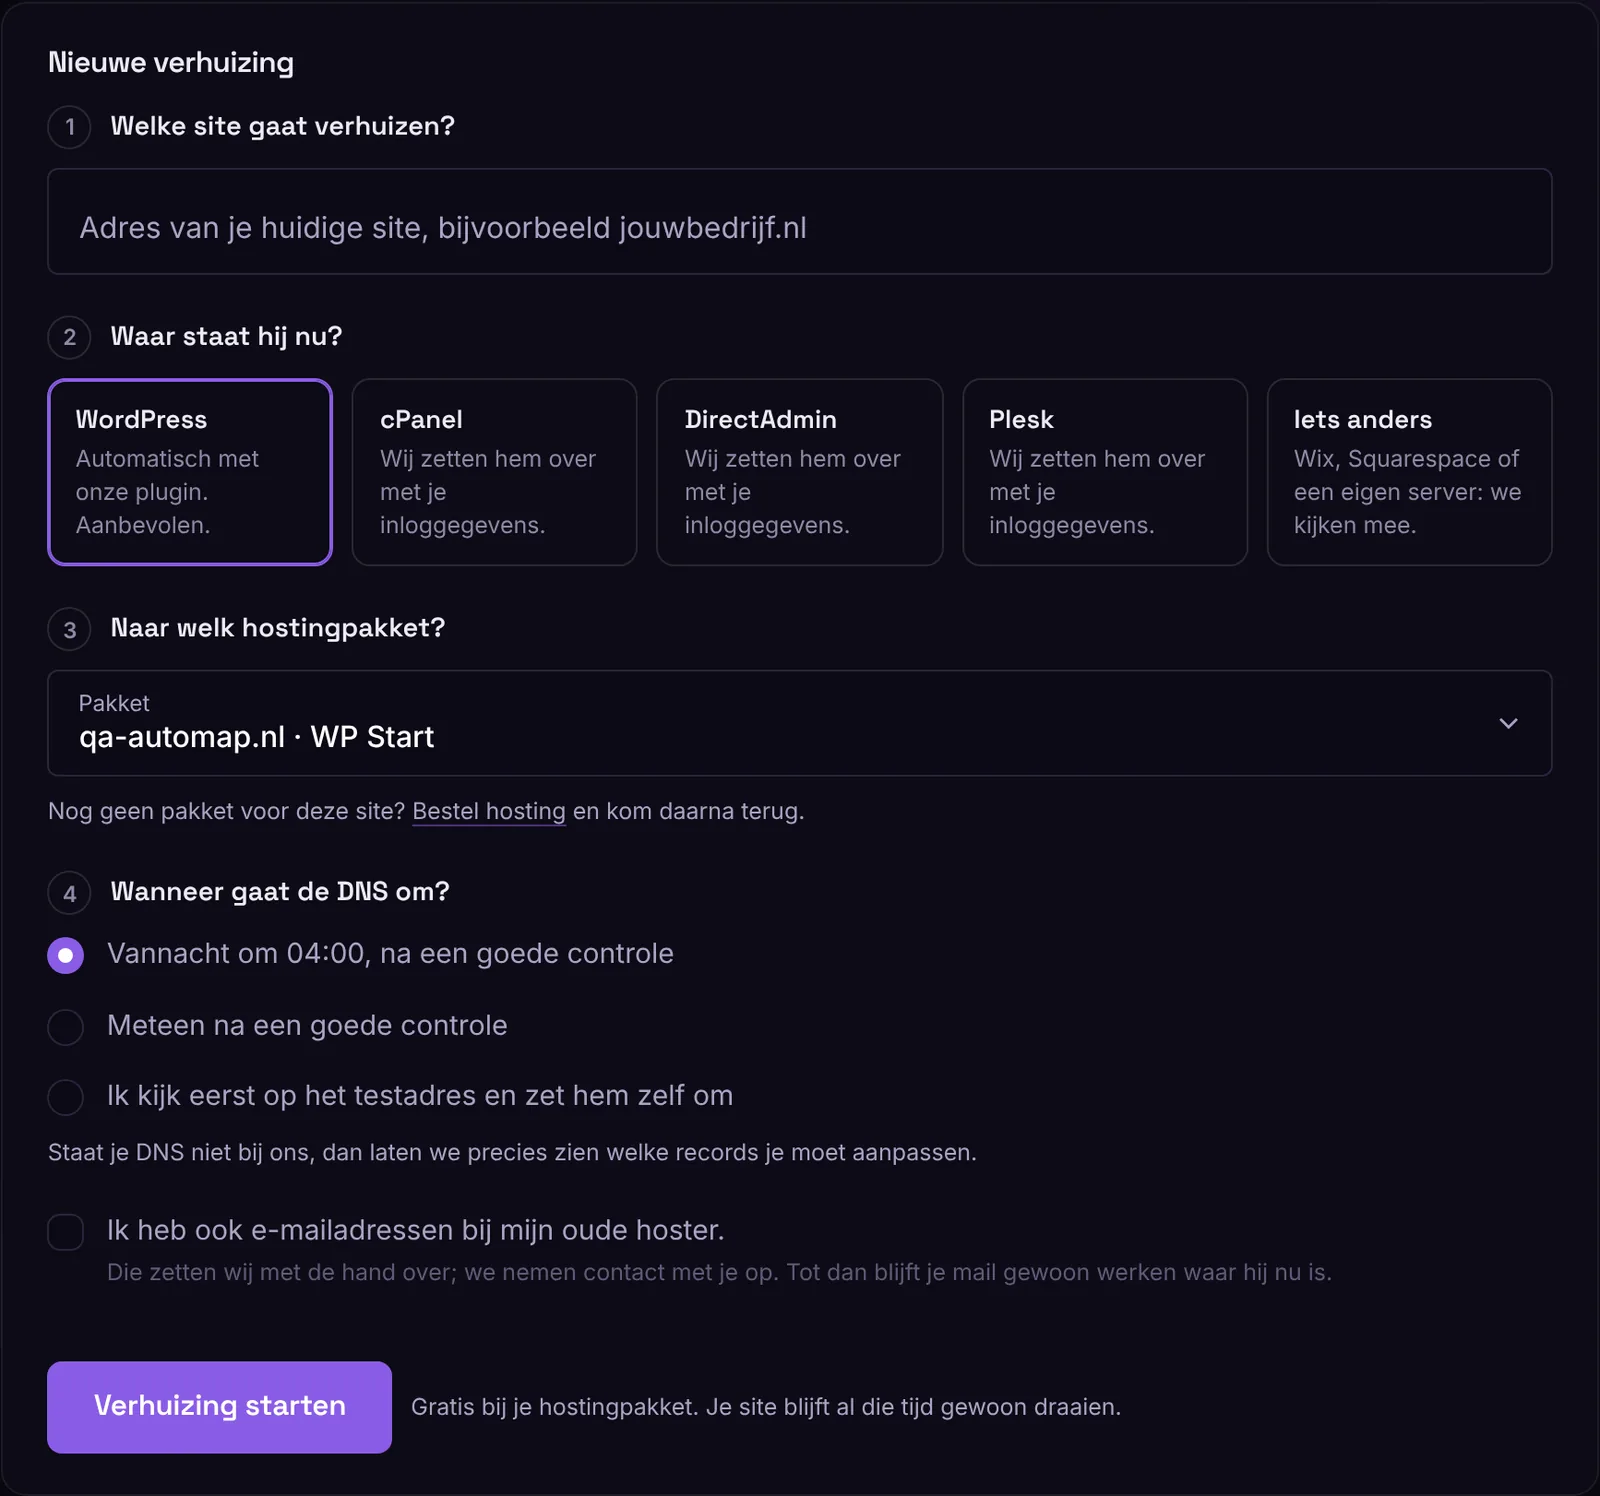This screenshot has height=1496, width=1600.
Task: Focus the current site address field
Action: tap(799, 221)
